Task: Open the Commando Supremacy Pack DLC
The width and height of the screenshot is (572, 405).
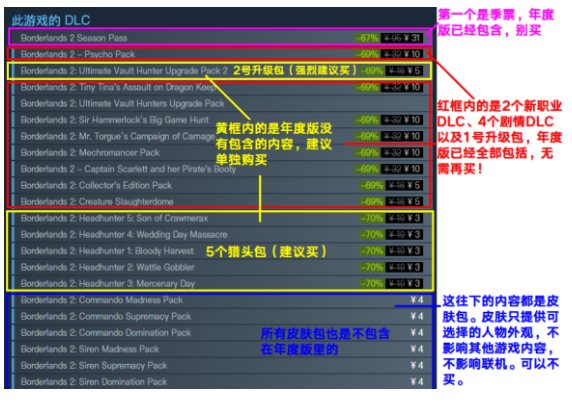Action: (221, 316)
